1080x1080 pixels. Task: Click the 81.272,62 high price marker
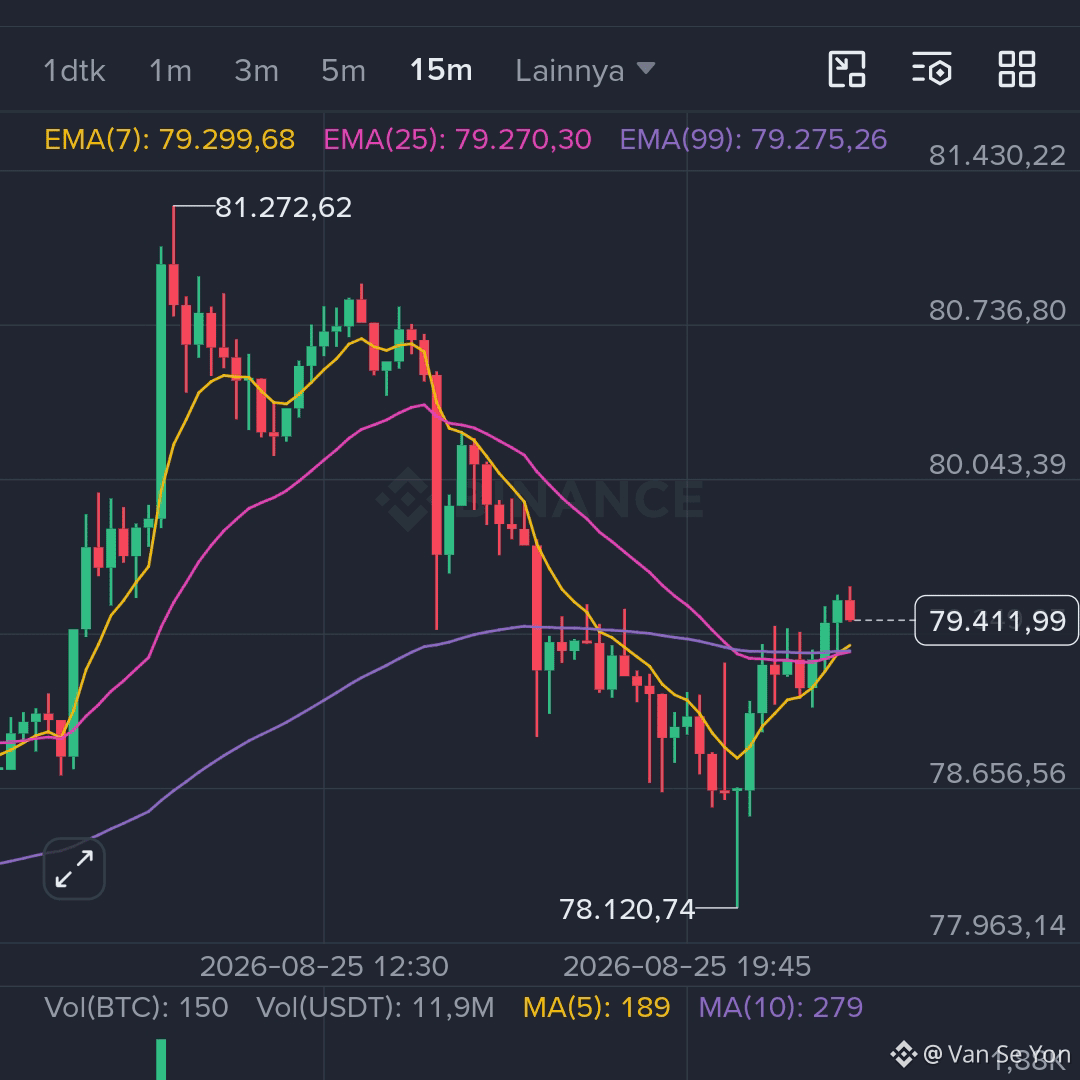(283, 207)
